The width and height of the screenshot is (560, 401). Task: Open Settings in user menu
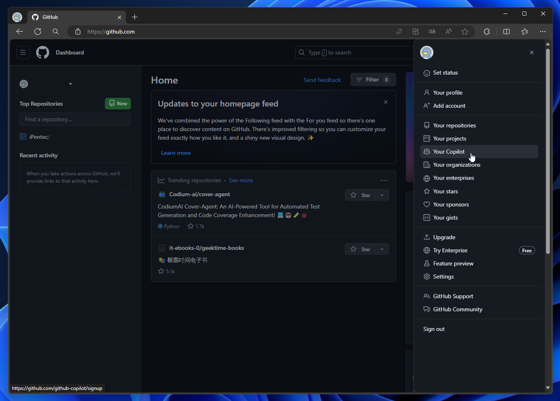[479, 277]
